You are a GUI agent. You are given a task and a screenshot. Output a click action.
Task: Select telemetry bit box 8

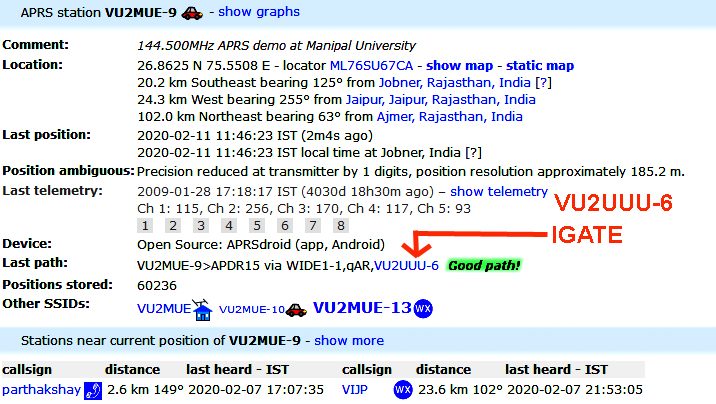click(341, 226)
